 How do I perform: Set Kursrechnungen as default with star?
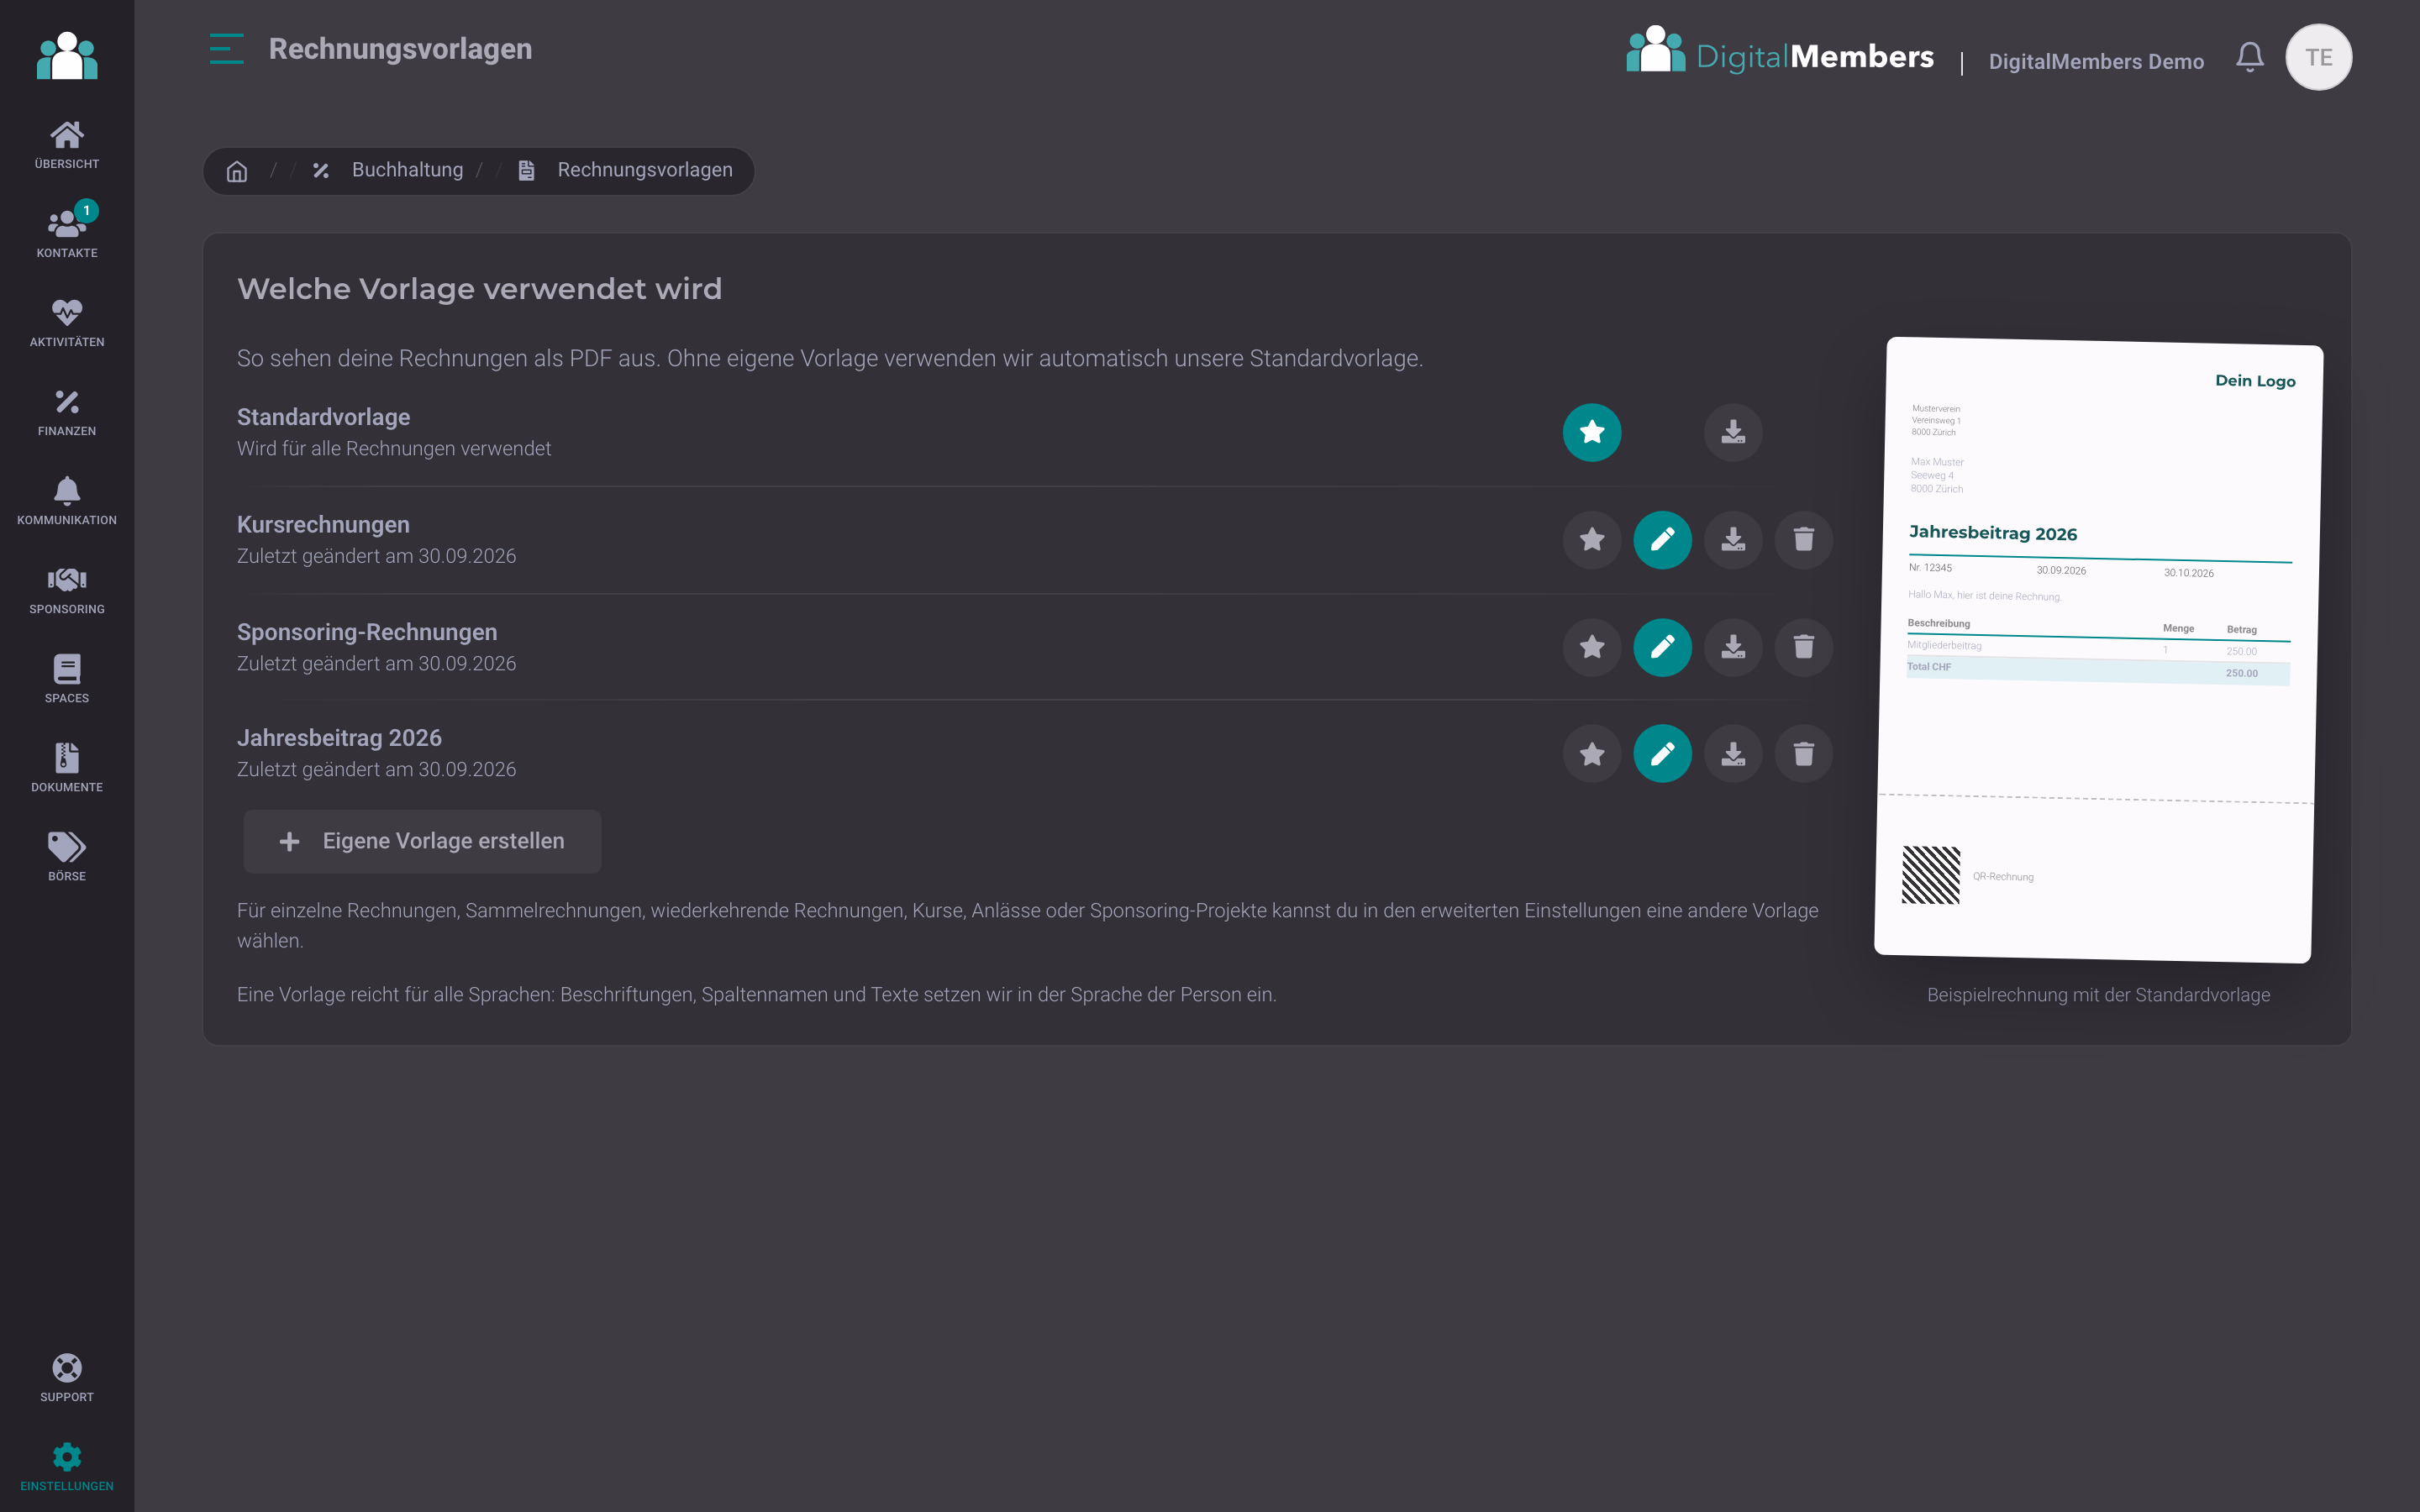1592,540
